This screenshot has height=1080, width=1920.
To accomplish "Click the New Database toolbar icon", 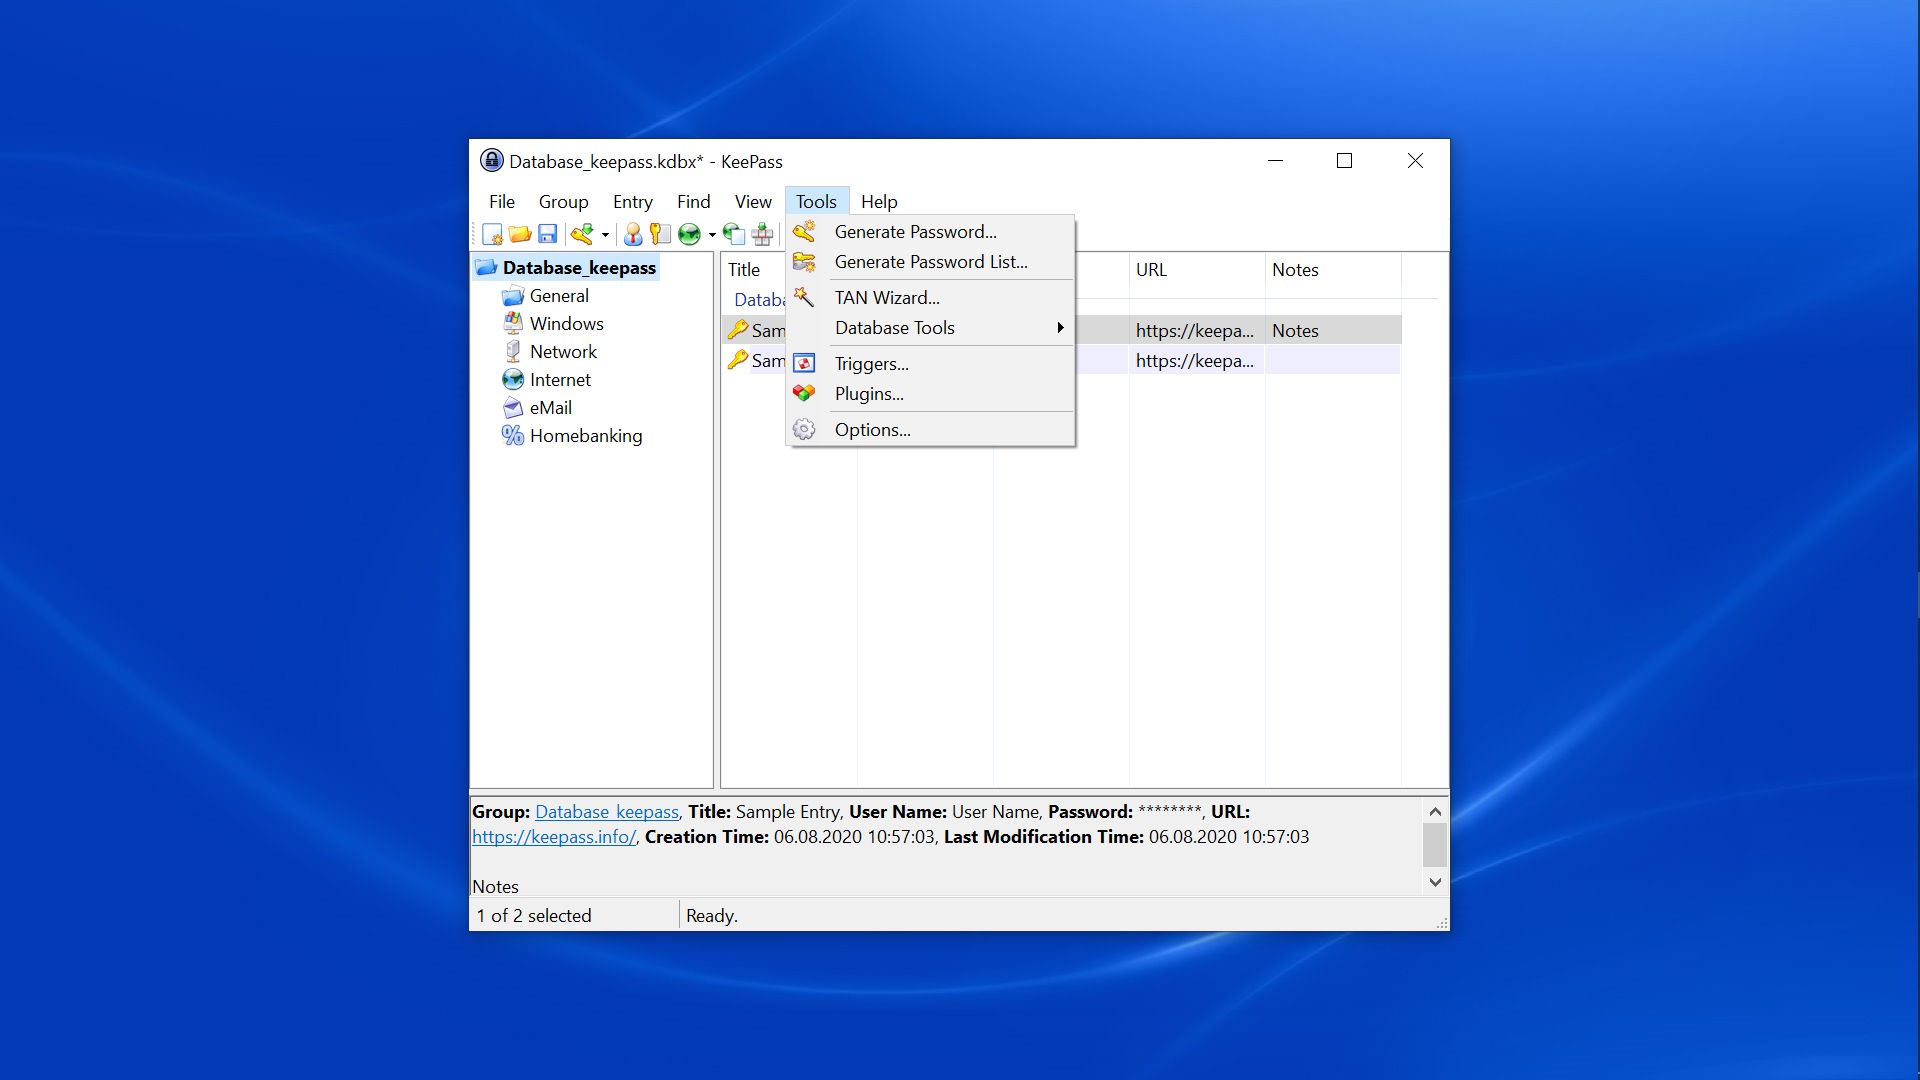I will click(x=492, y=234).
